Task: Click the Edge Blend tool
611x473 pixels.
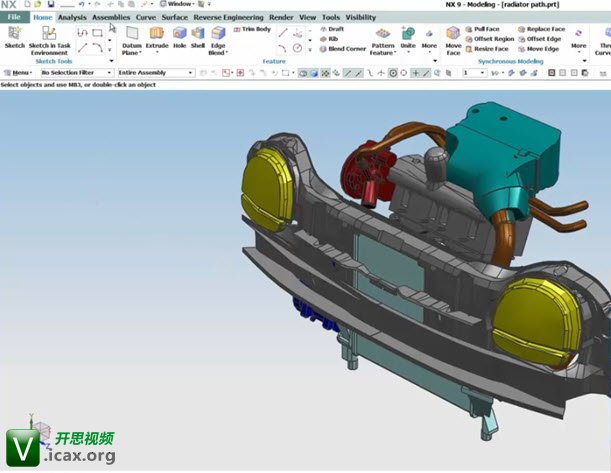Action: [217, 36]
